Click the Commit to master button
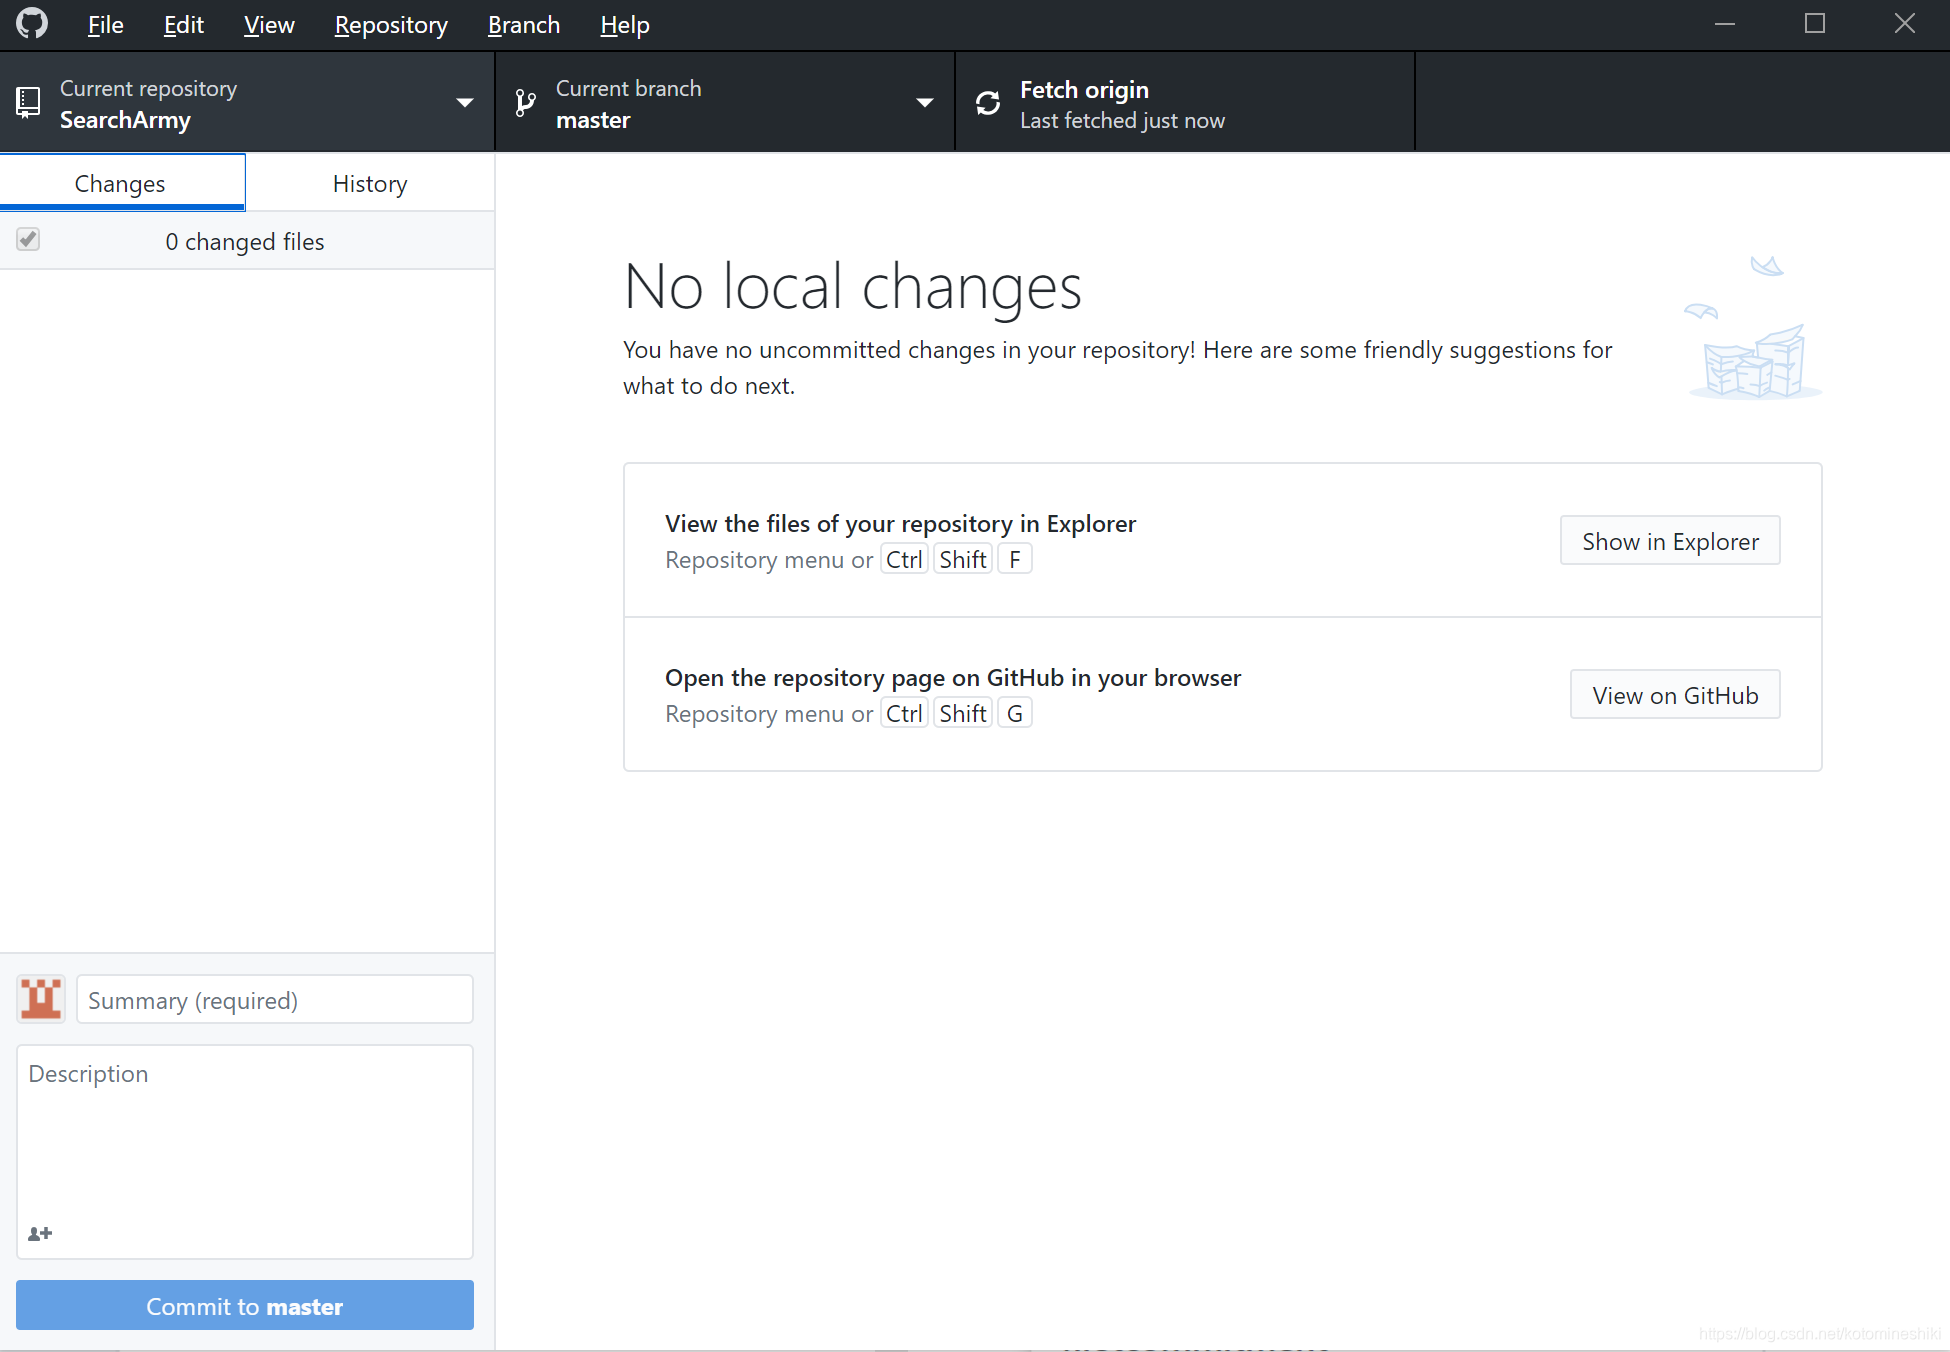The width and height of the screenshot is (1950, 1352). 244,1306
